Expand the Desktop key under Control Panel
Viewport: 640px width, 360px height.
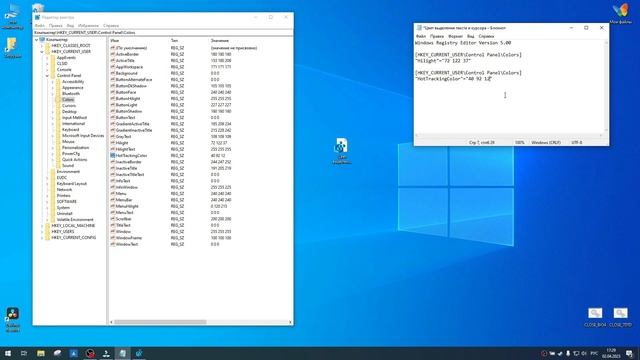52,111
